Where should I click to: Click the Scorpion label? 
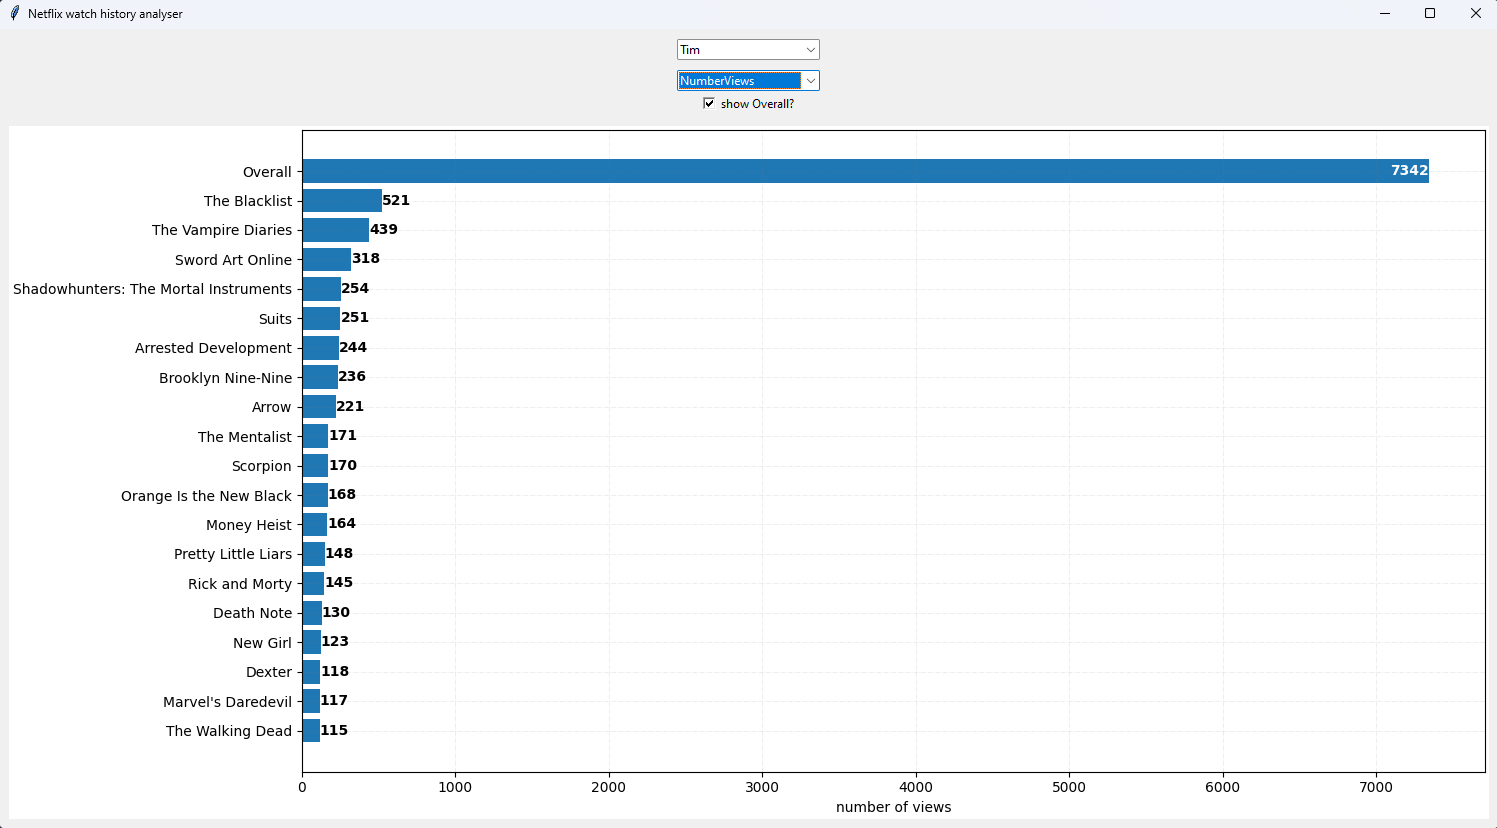pos(261,466)
